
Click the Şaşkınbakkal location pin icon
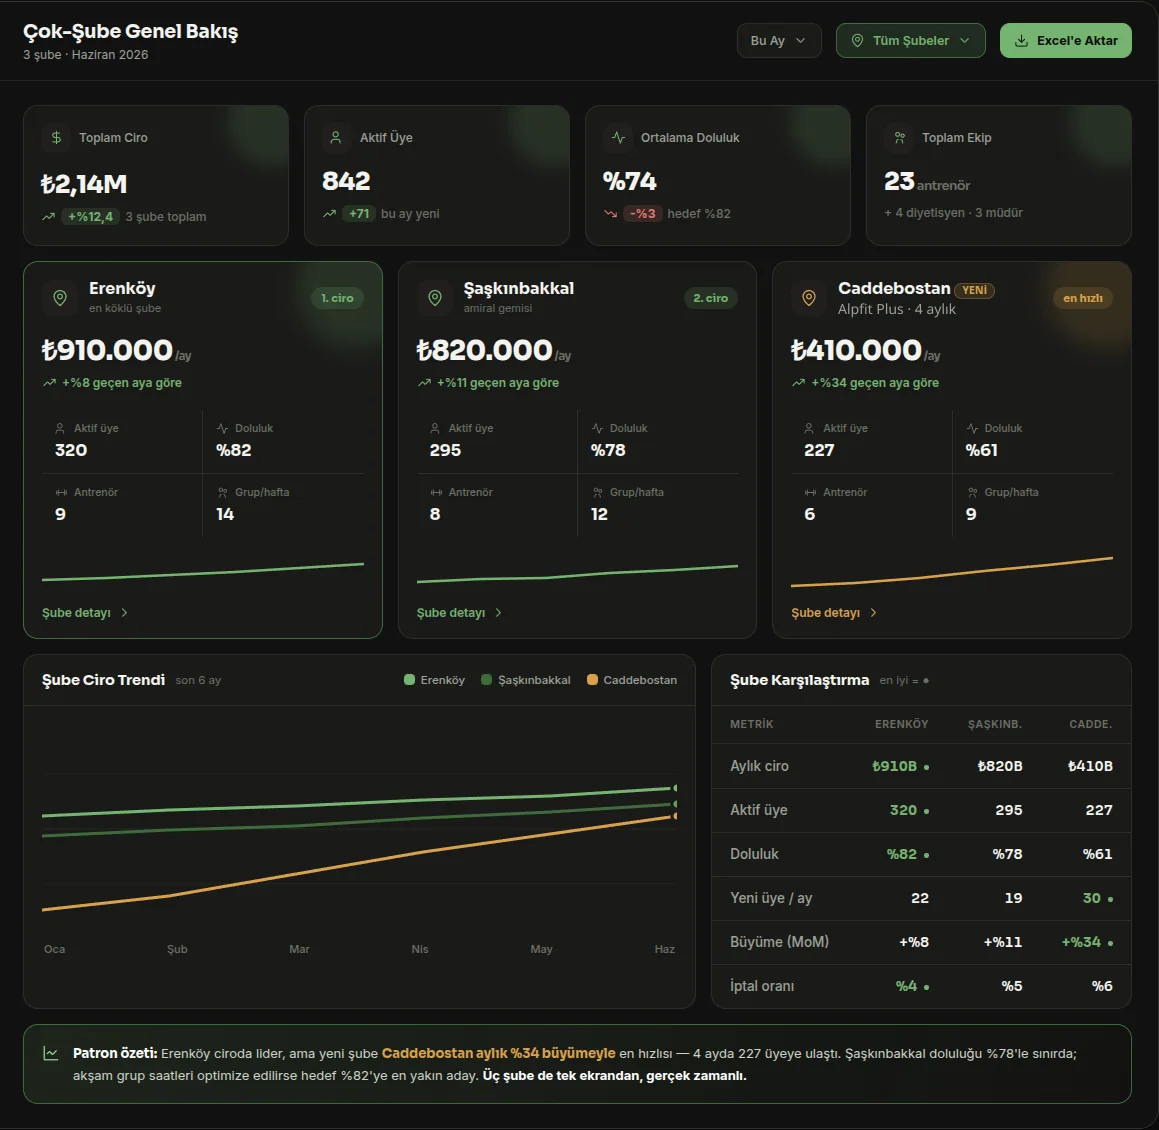click(x=435, y=298)
